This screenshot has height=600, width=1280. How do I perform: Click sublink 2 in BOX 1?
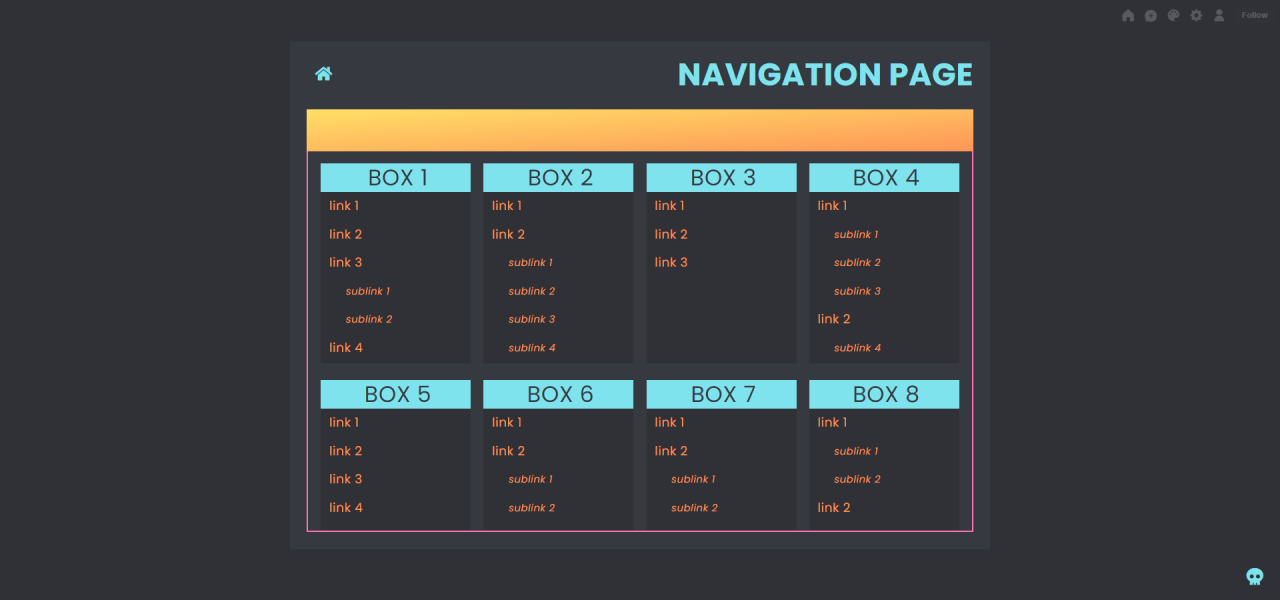coord(368,319)
